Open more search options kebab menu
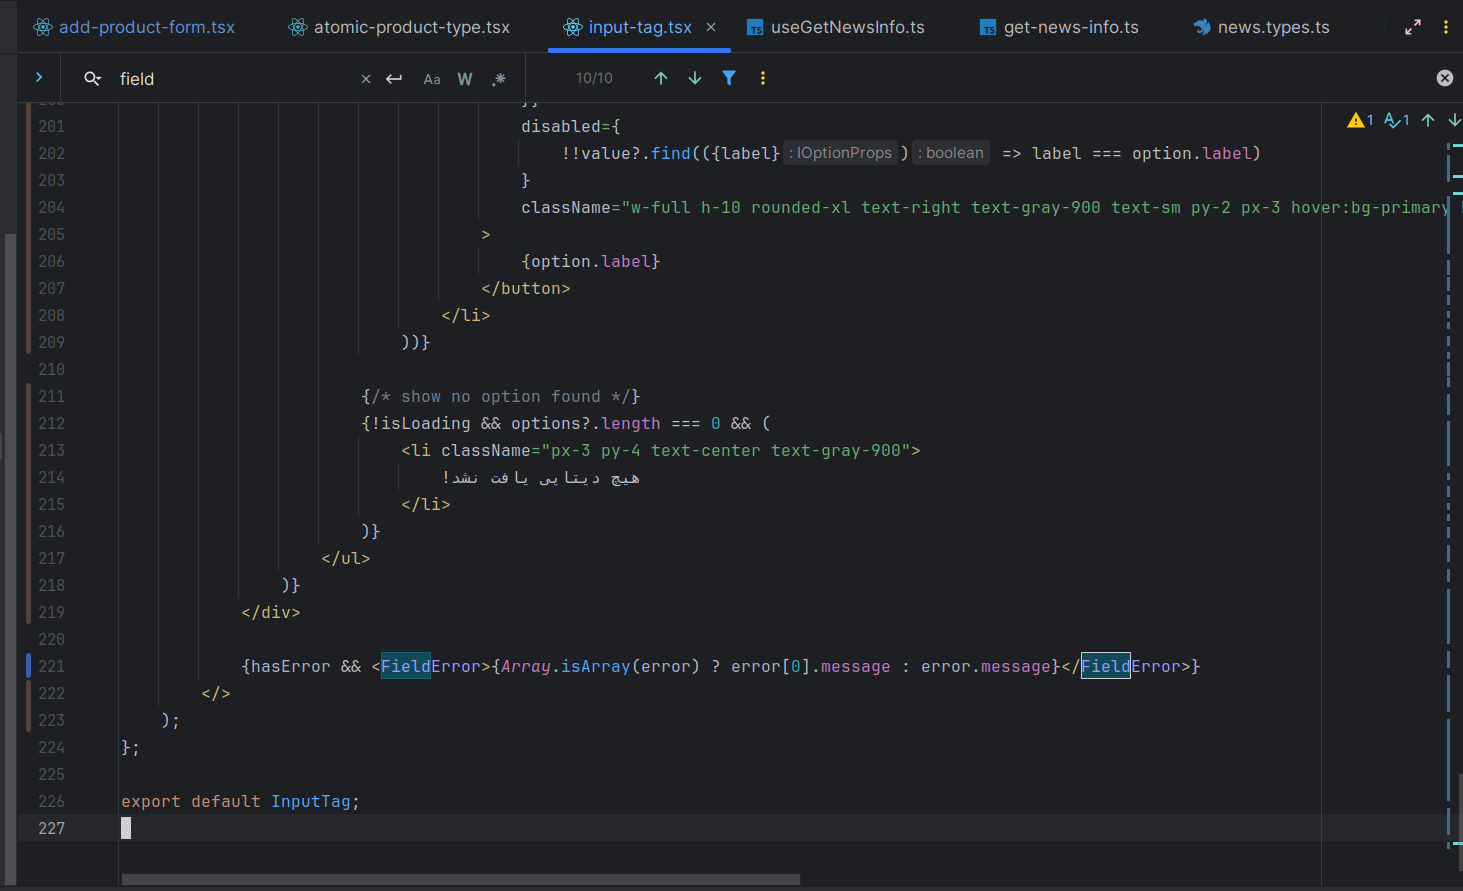 [763, 78]
